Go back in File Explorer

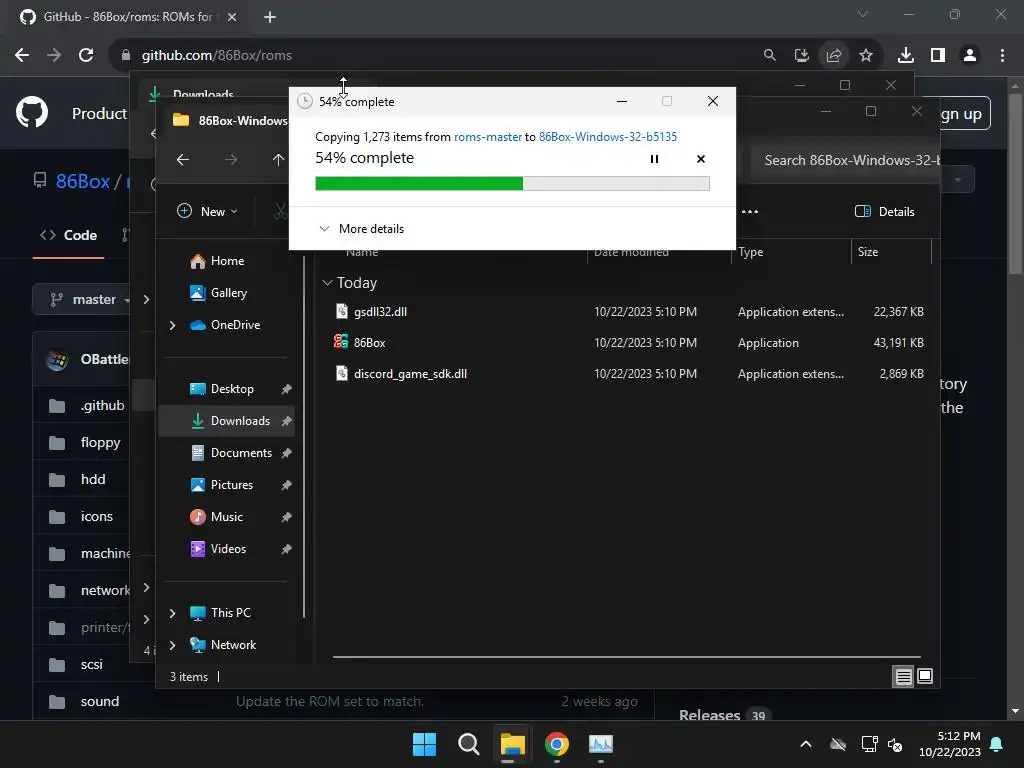pos(183,159)
